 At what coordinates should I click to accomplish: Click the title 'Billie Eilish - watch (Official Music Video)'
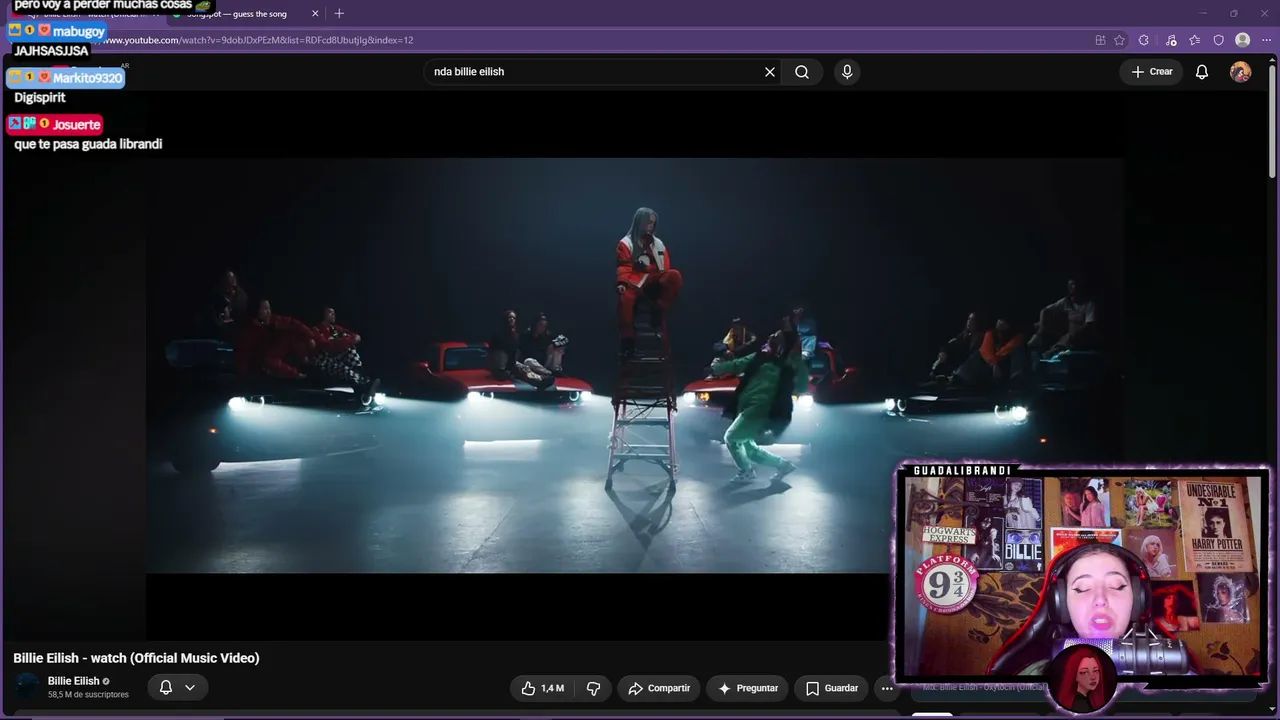point(136,658)
